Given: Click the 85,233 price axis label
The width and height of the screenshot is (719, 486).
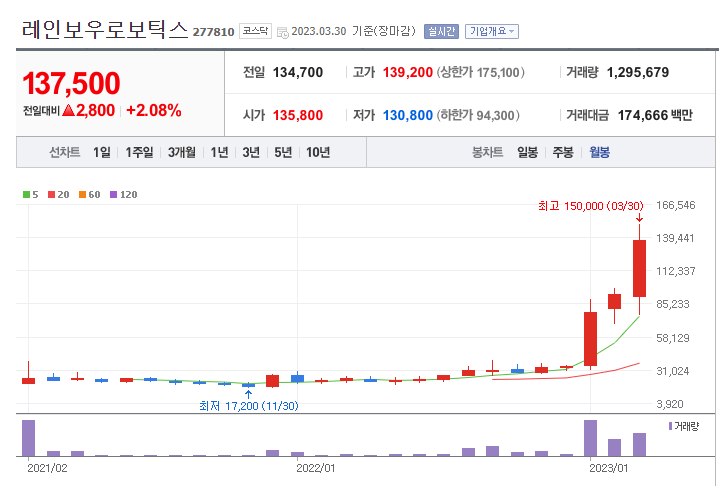Looking at the screenshot, I should tap(673, 304).
